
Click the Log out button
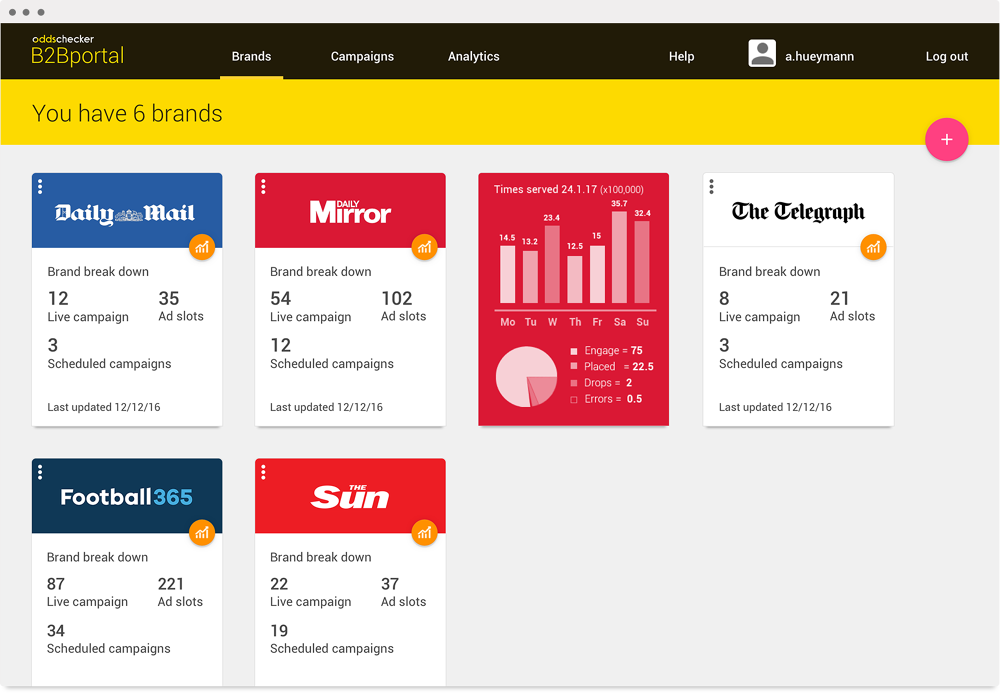point(946,57)
